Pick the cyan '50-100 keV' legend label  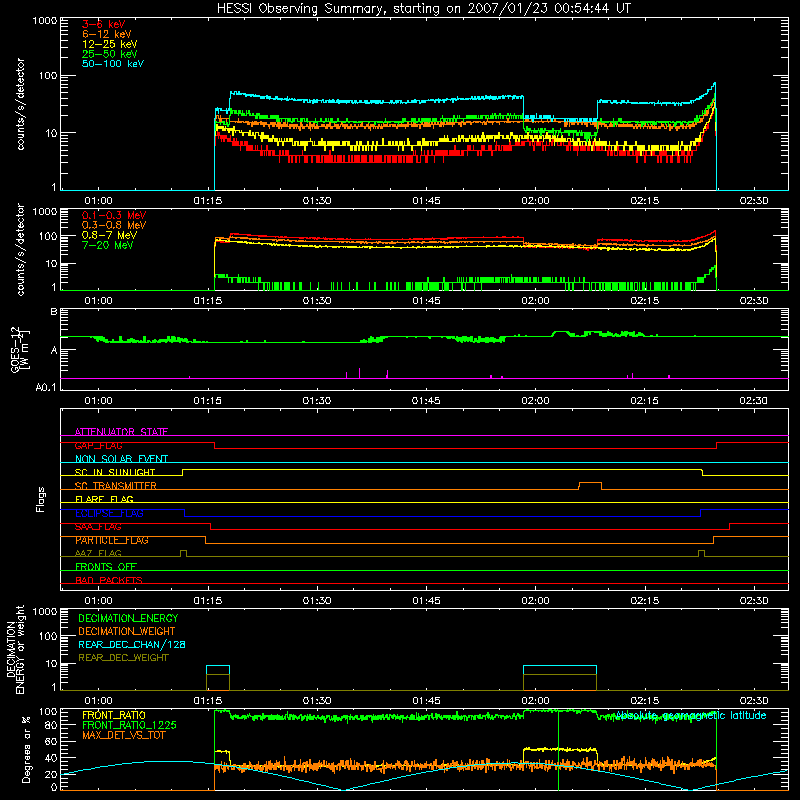point(113,64)
